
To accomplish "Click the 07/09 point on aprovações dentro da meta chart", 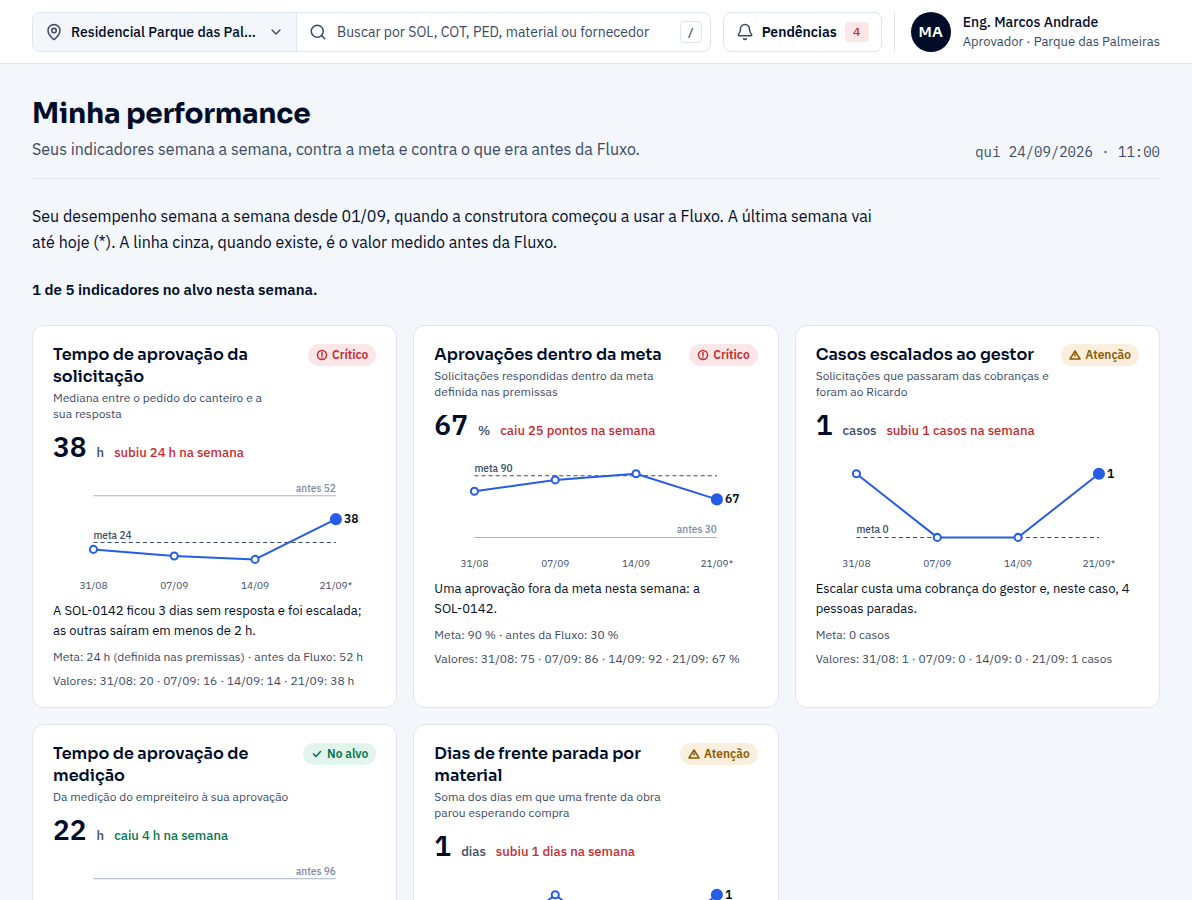I will point(555,480).
